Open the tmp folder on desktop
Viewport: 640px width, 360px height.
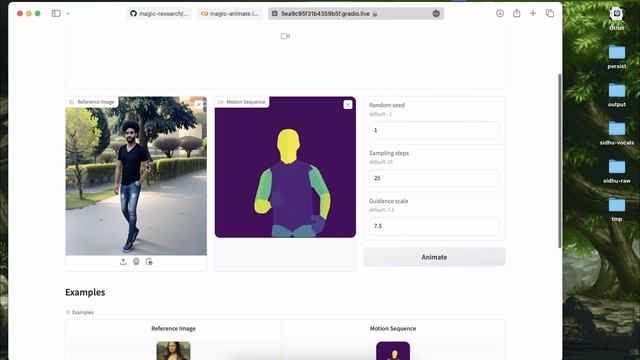[617, 209]
